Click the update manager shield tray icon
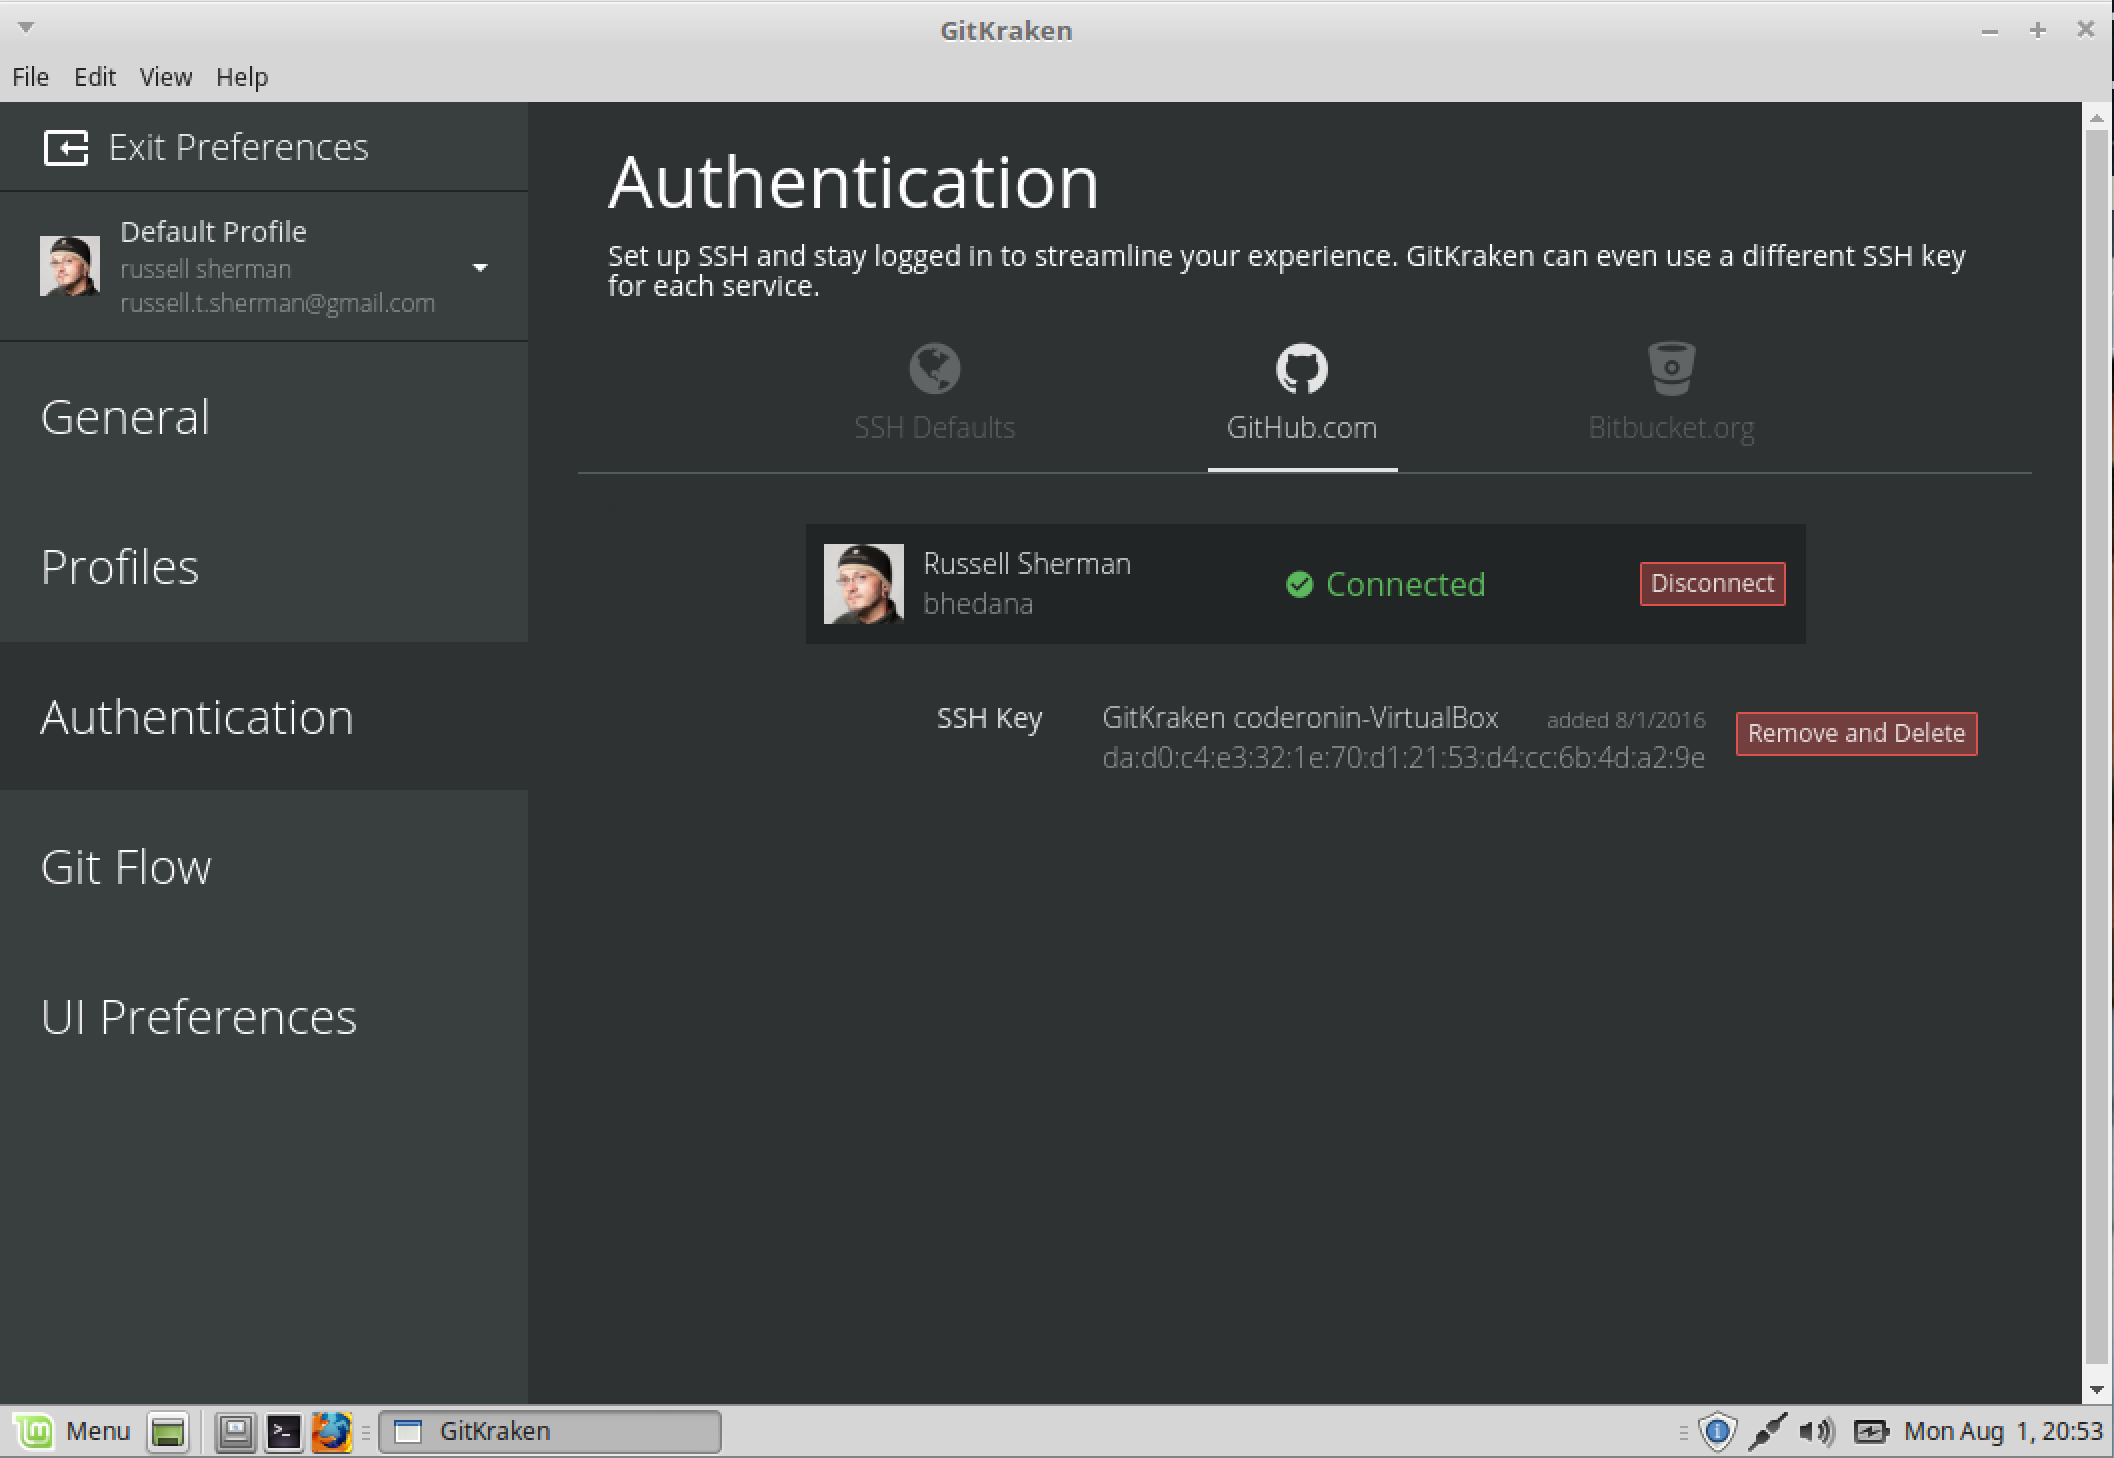Screen dimensions: 2114x1458 tap(1717, 1432)
